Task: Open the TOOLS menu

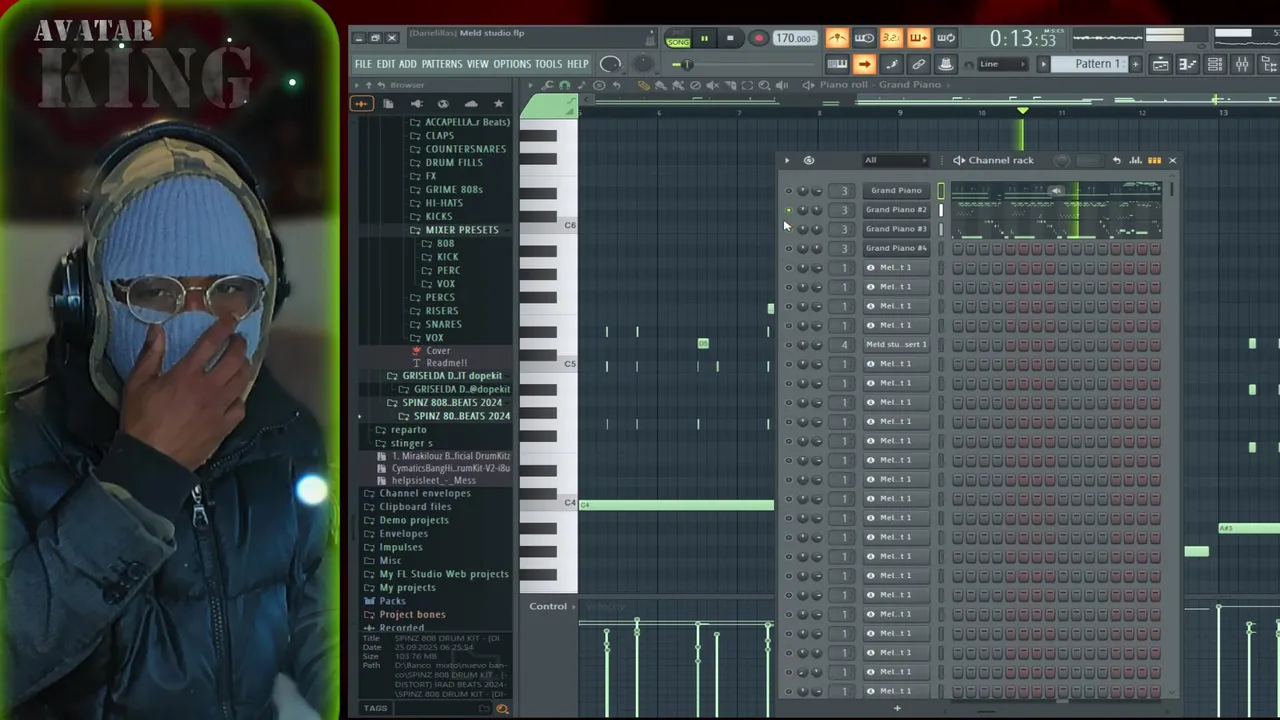Action: [548, 64]
